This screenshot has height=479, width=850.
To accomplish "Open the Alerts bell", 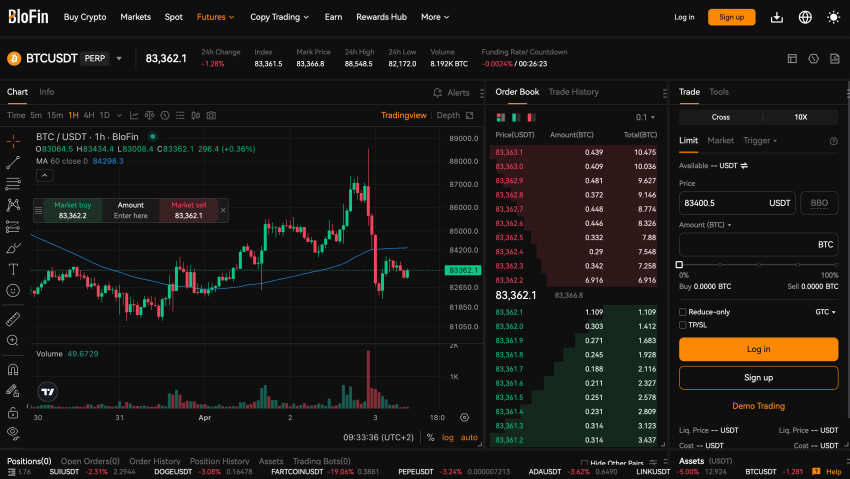I will 451,93.
